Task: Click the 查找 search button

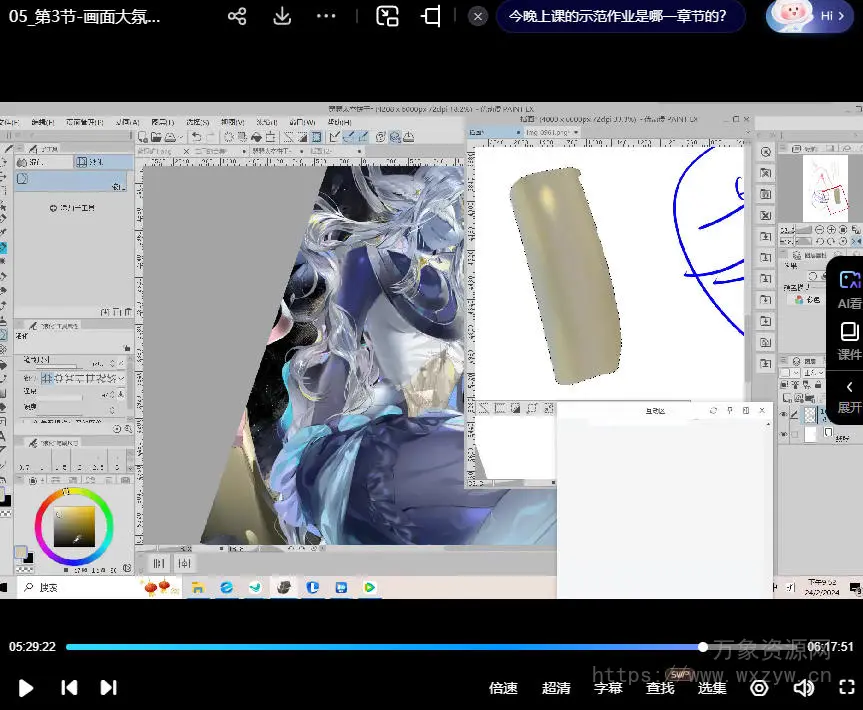Action: (x=660, y=688)
